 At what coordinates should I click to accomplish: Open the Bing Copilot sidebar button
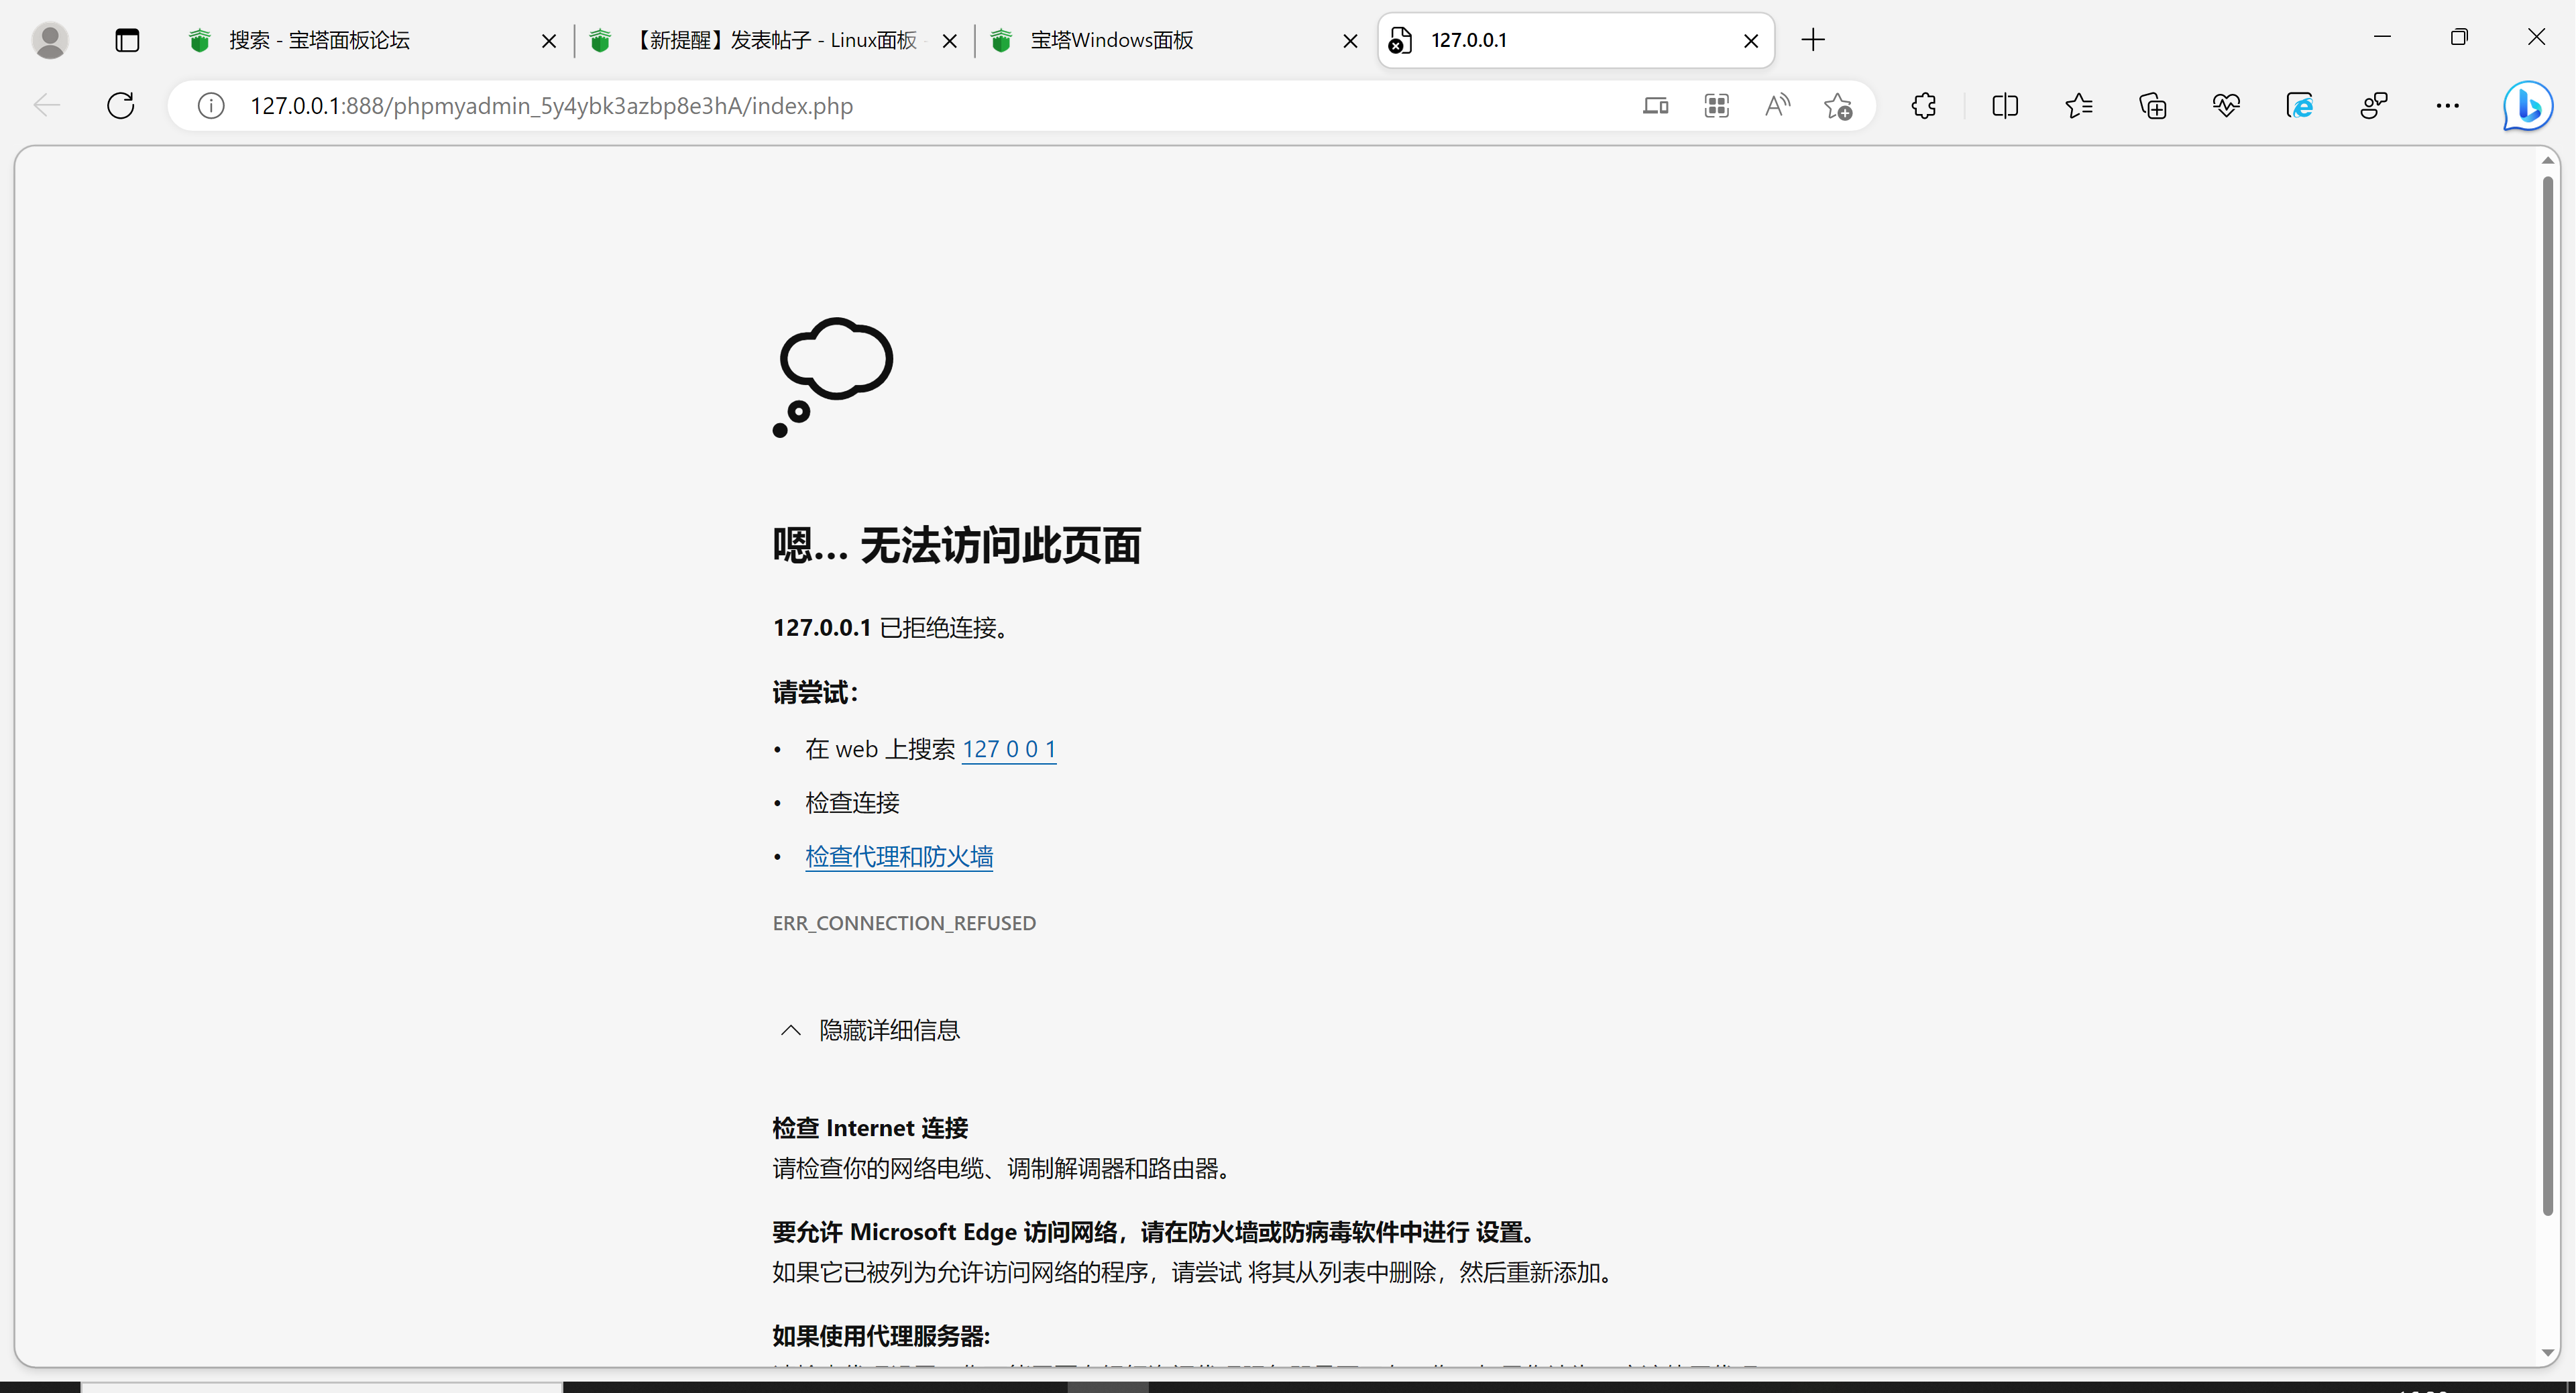[2527, 106]
